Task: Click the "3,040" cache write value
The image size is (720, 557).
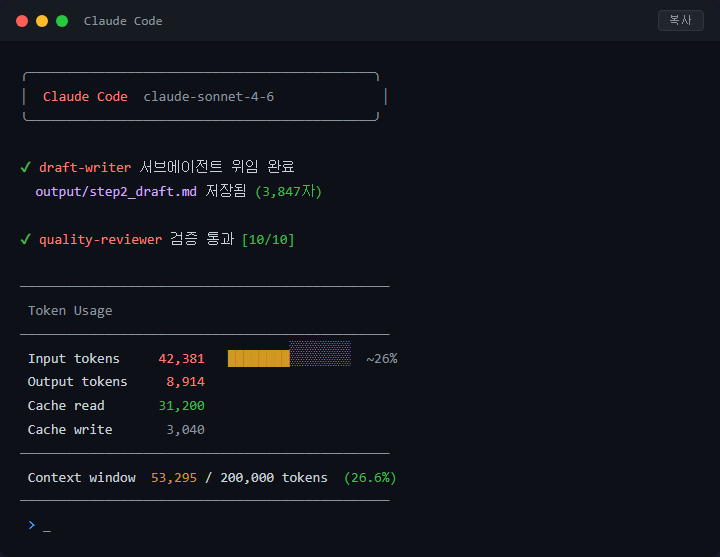Action: click(x=186, y=430)
